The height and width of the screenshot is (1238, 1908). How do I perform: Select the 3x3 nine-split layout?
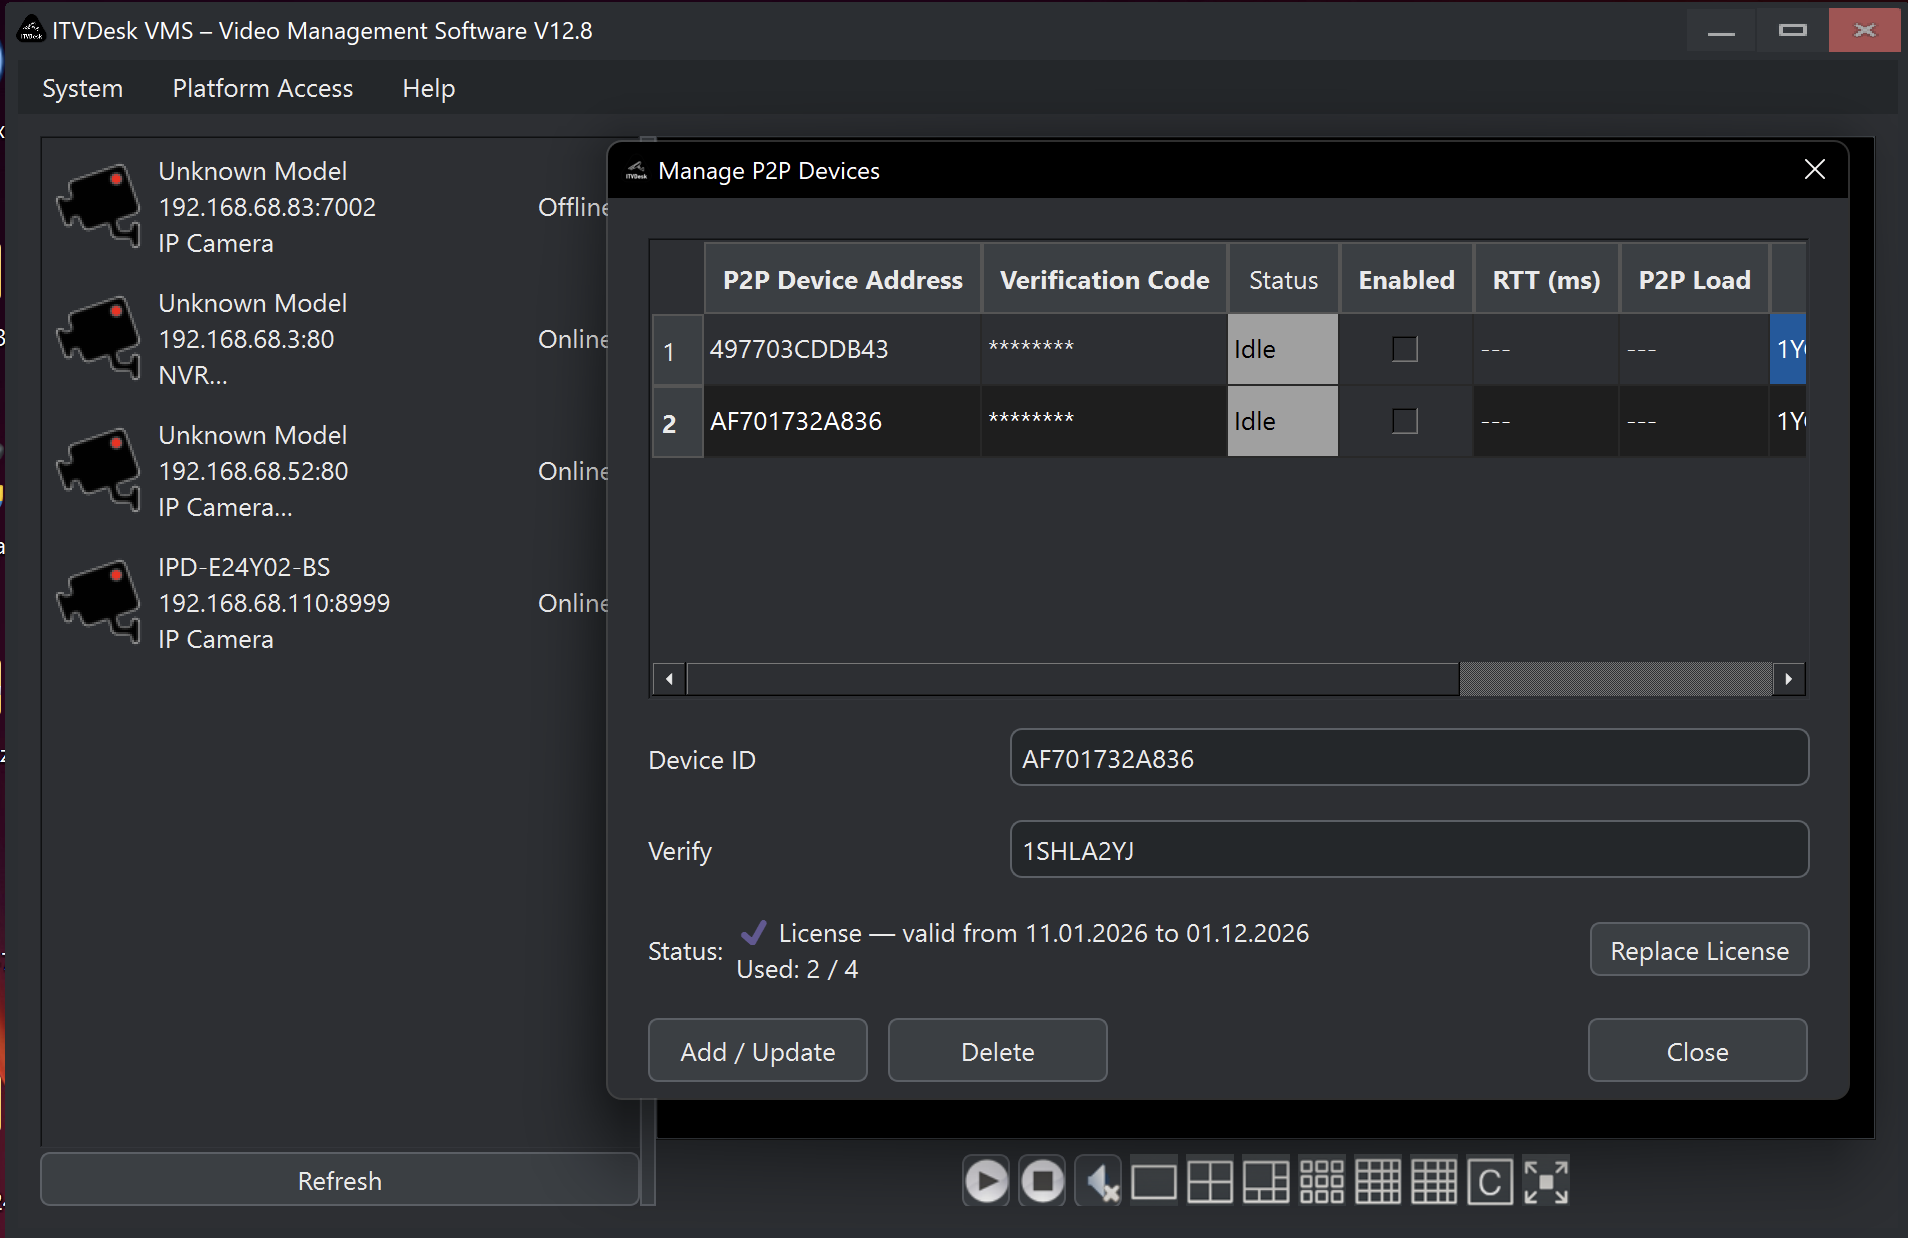click(1321, 1182)
